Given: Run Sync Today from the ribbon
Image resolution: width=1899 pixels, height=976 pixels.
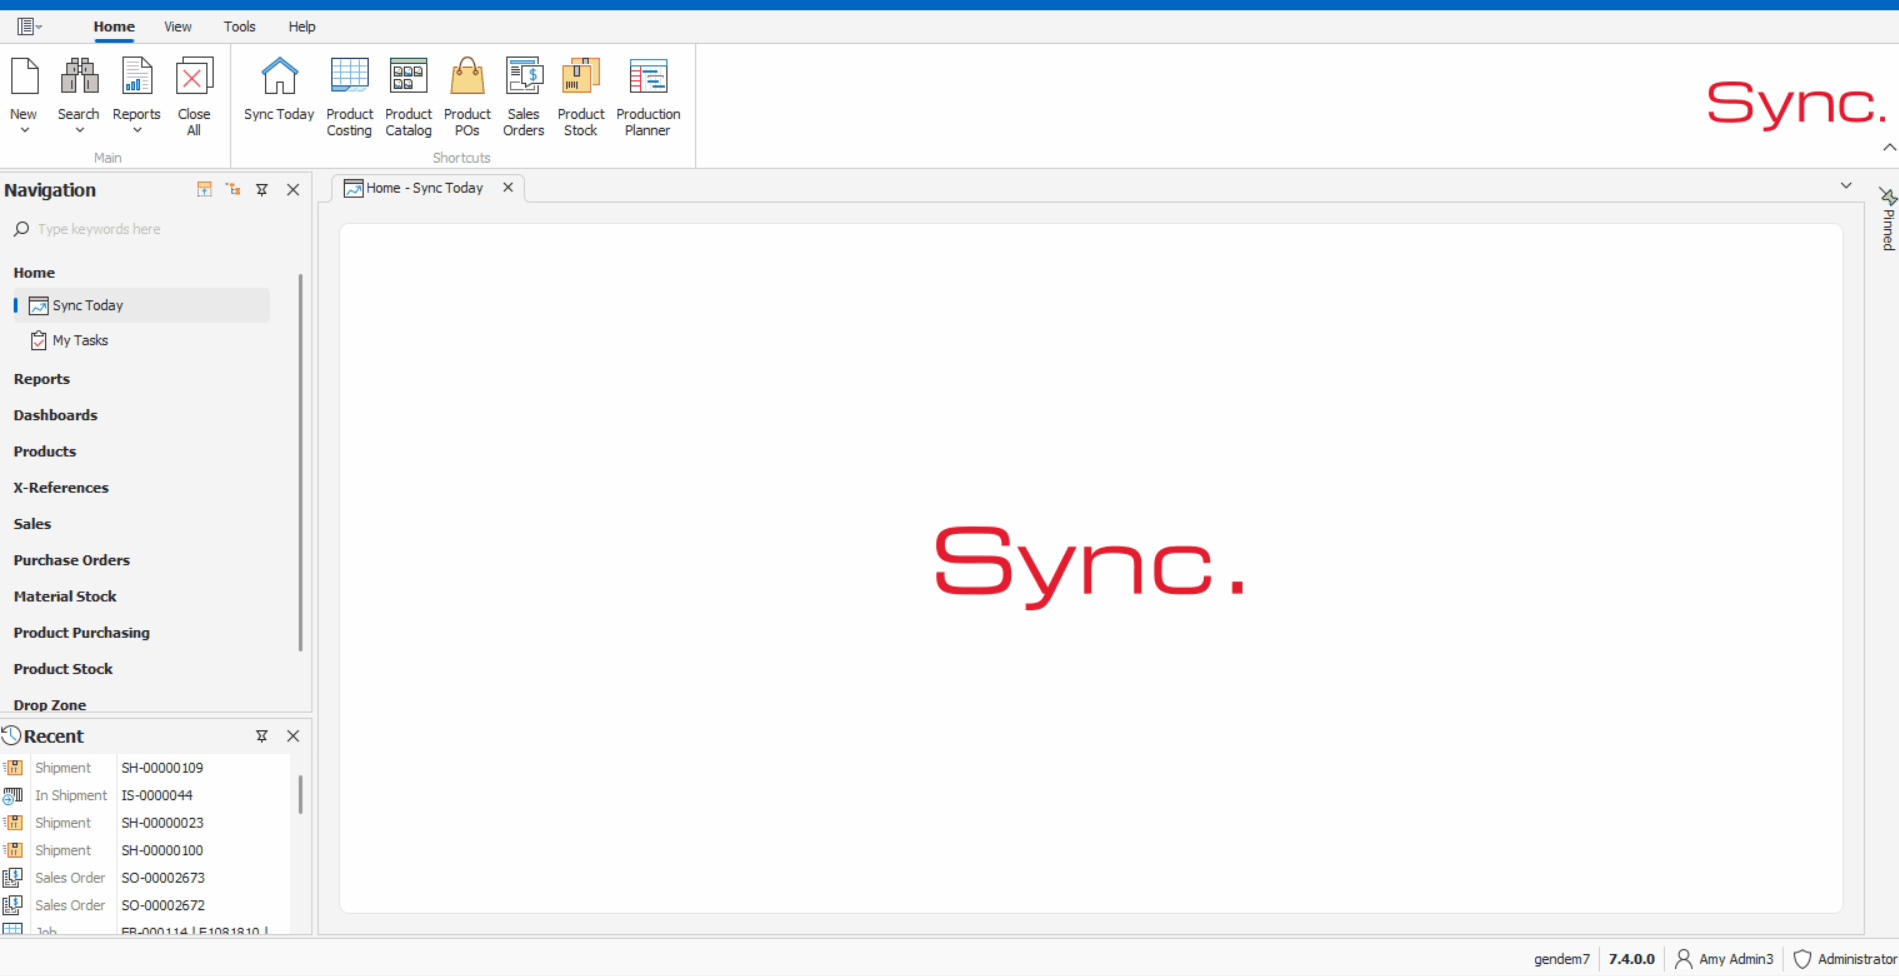Looking at the screenshot, I should pyautogui.click(x=278, y=90).
